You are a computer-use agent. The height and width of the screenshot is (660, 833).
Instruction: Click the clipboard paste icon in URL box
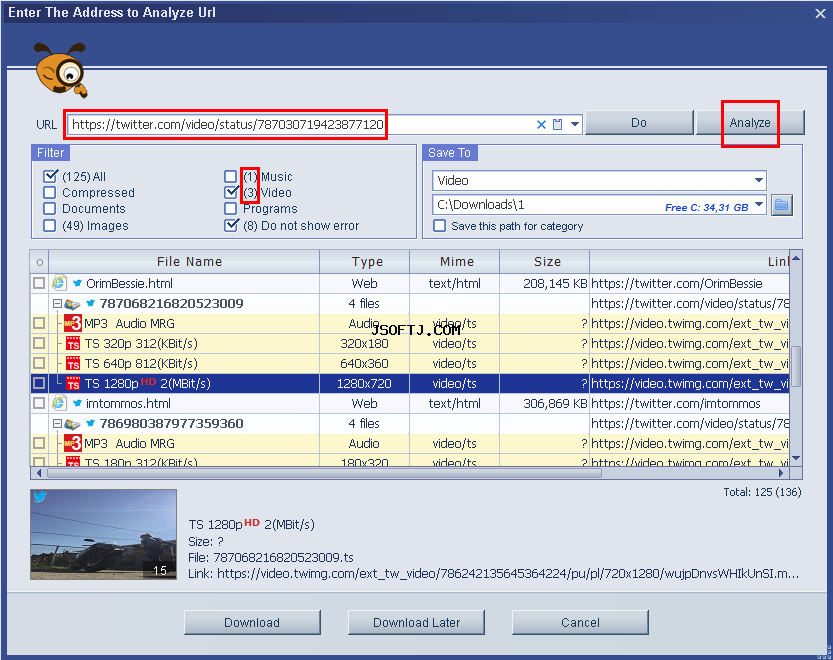coord(557,124)
